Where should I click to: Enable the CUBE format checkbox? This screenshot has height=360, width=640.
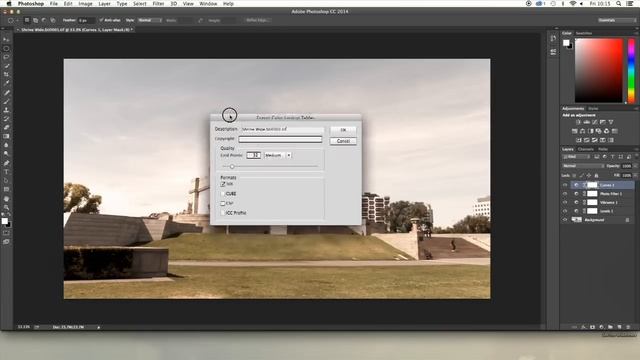point(223,194)
